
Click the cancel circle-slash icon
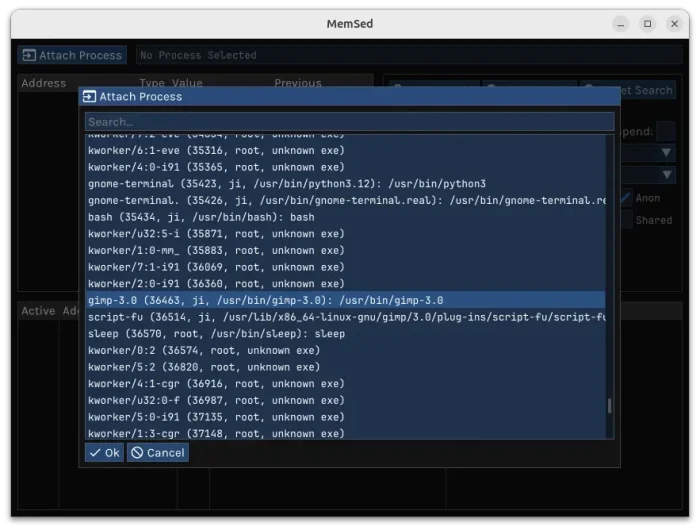pyautogui.click(x=136, y=453)
